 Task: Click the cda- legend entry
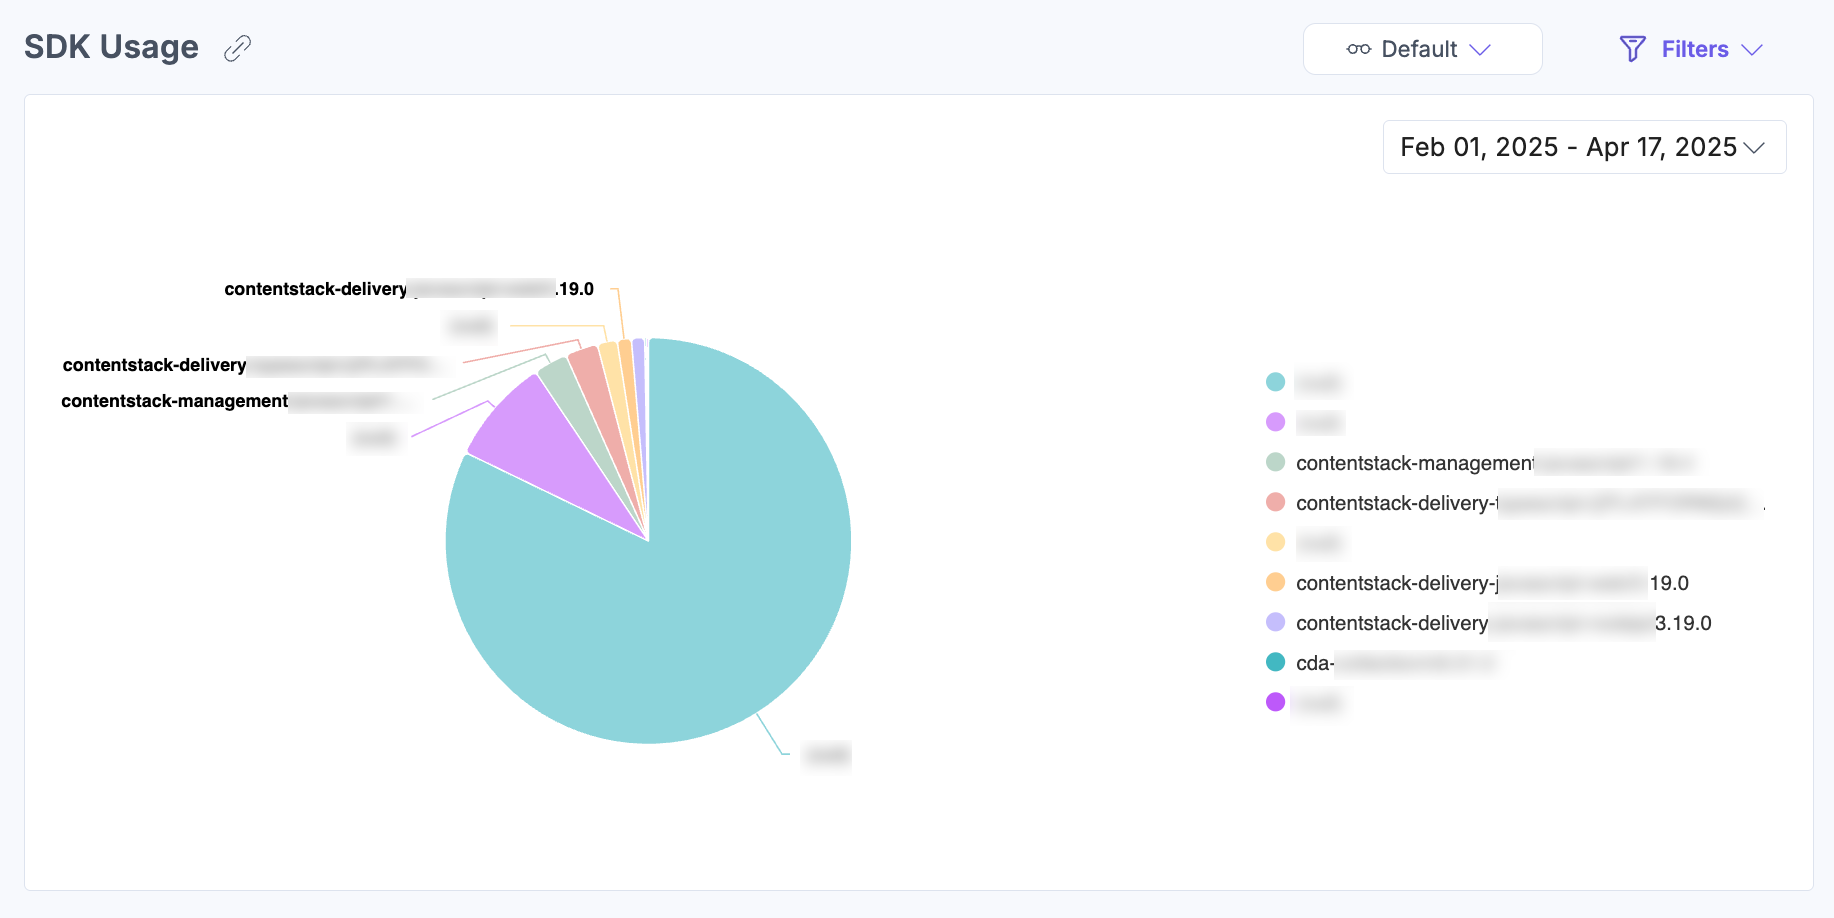(1380, 663)
